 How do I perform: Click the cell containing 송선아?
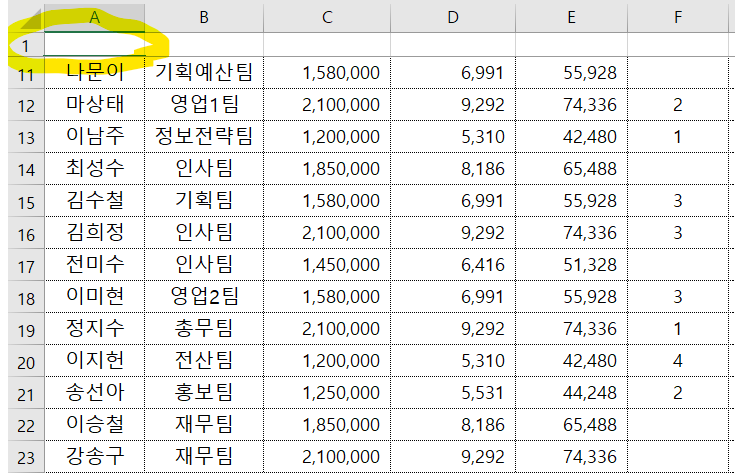94,392
